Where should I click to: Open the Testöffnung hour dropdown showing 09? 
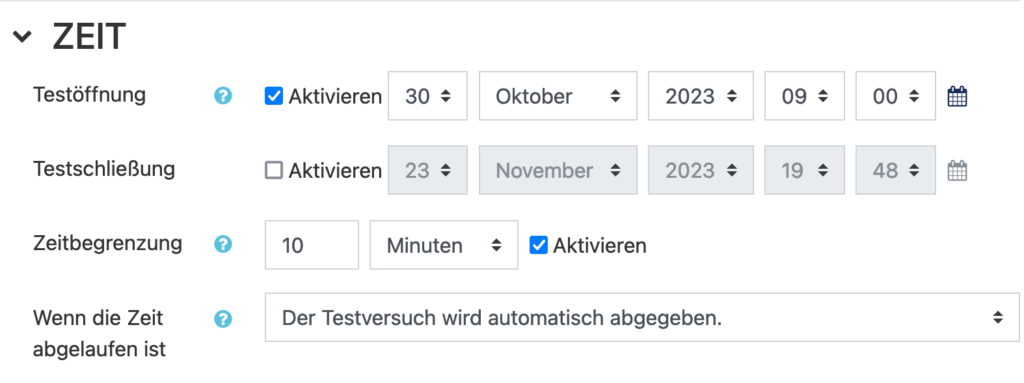tap(805, 96)
